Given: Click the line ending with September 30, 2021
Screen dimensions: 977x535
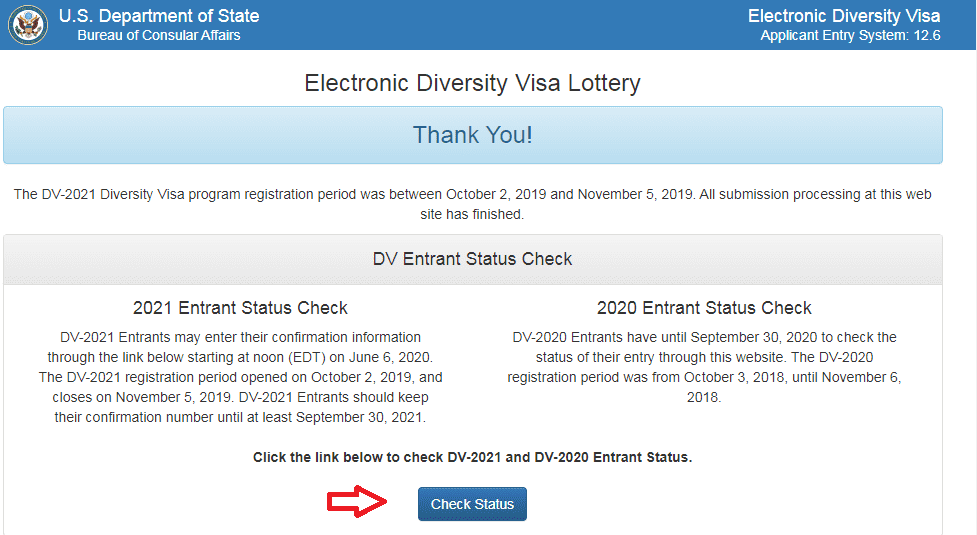Looking at the screenshot, I should pyautogui.click(x=240, y=417).
